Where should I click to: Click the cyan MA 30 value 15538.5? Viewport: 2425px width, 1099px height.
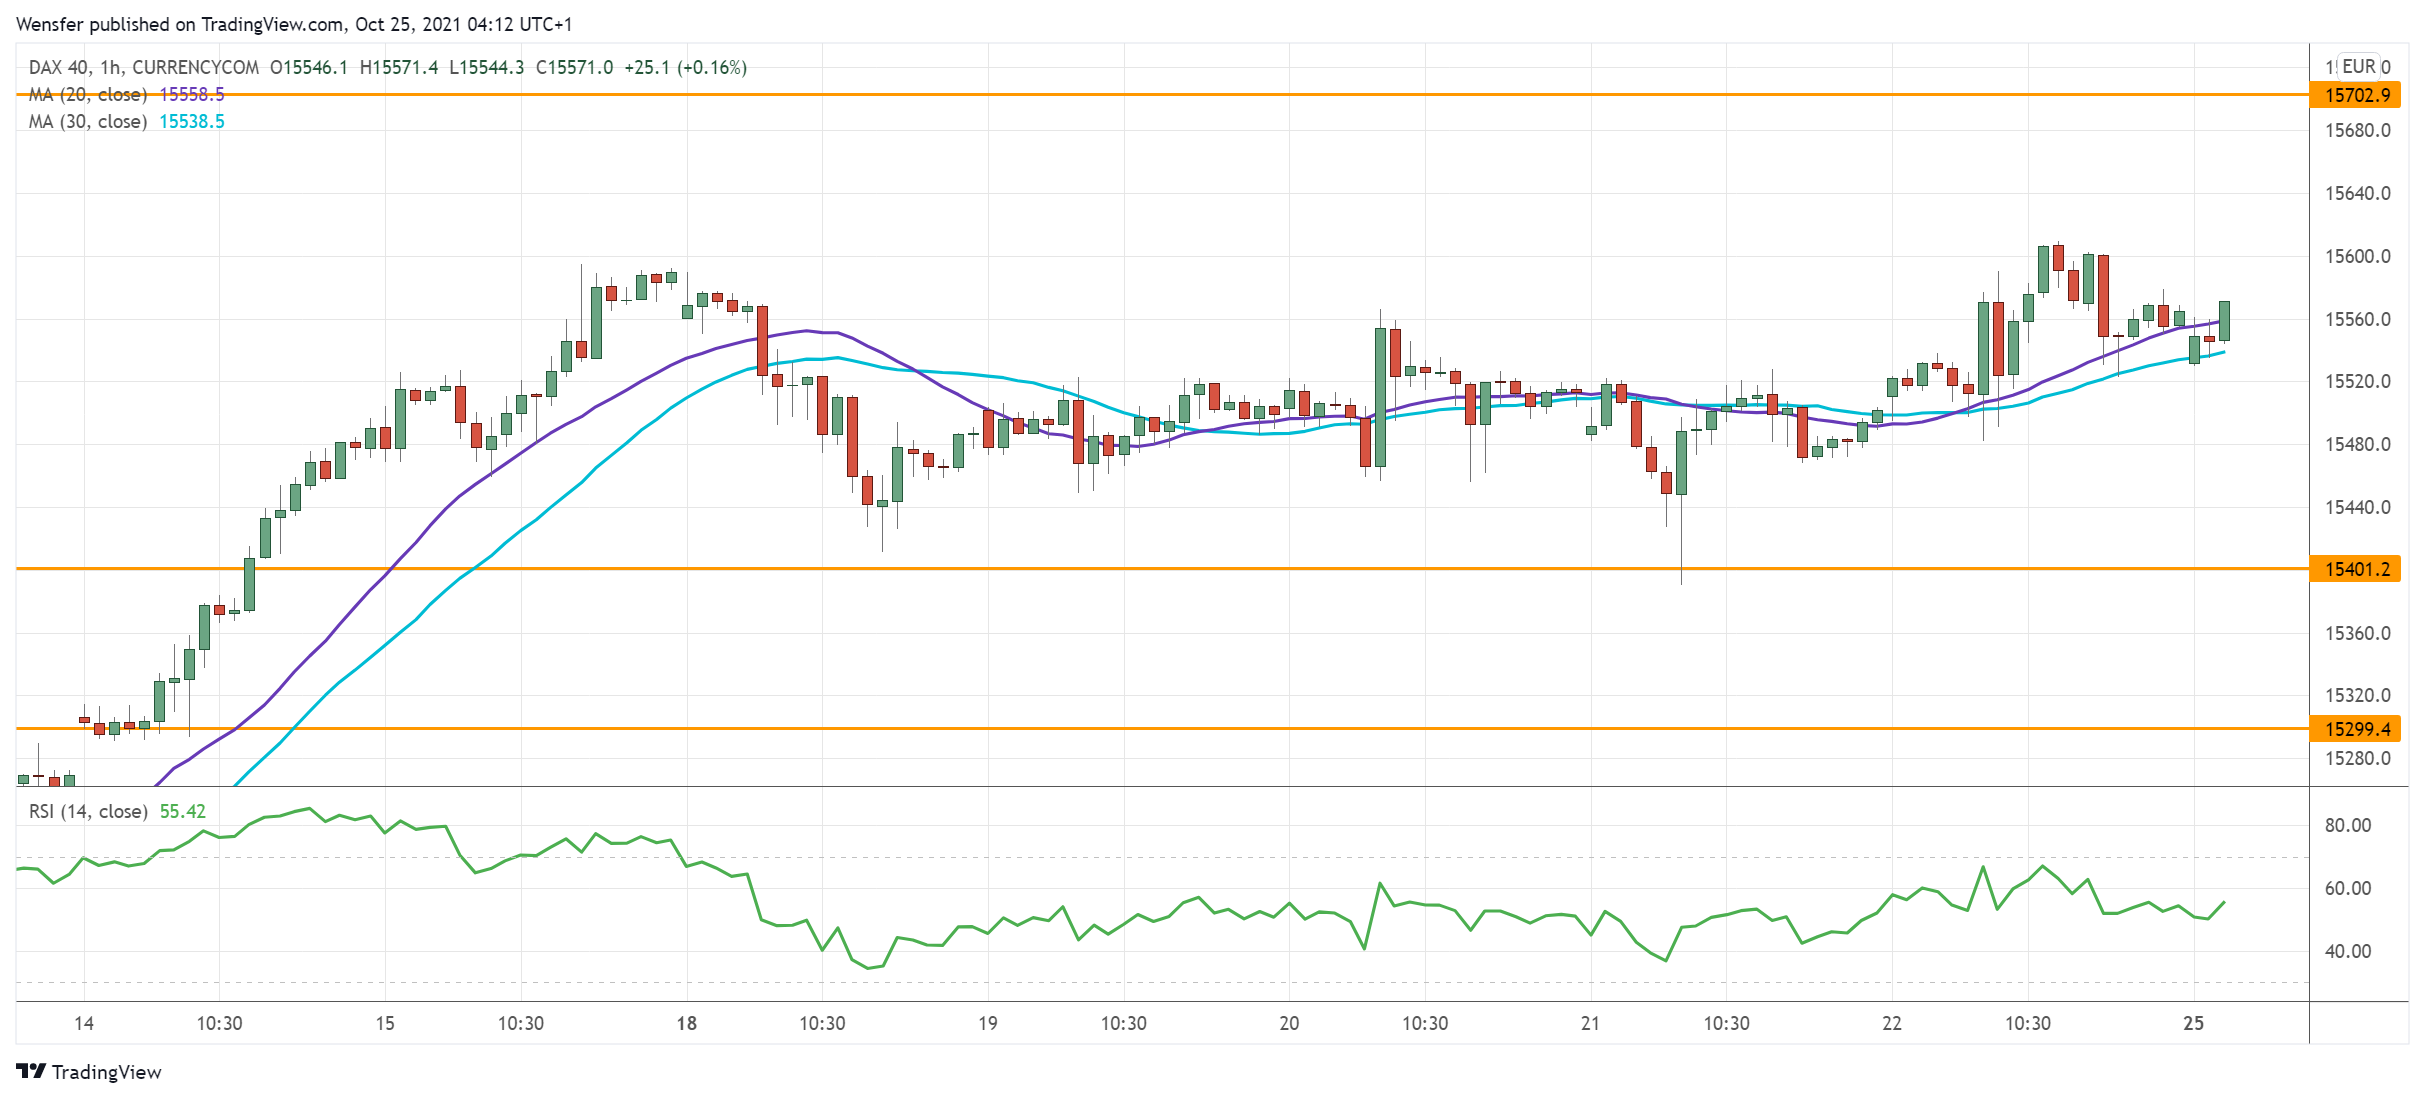pyautogui.click(x=192, y=121)
